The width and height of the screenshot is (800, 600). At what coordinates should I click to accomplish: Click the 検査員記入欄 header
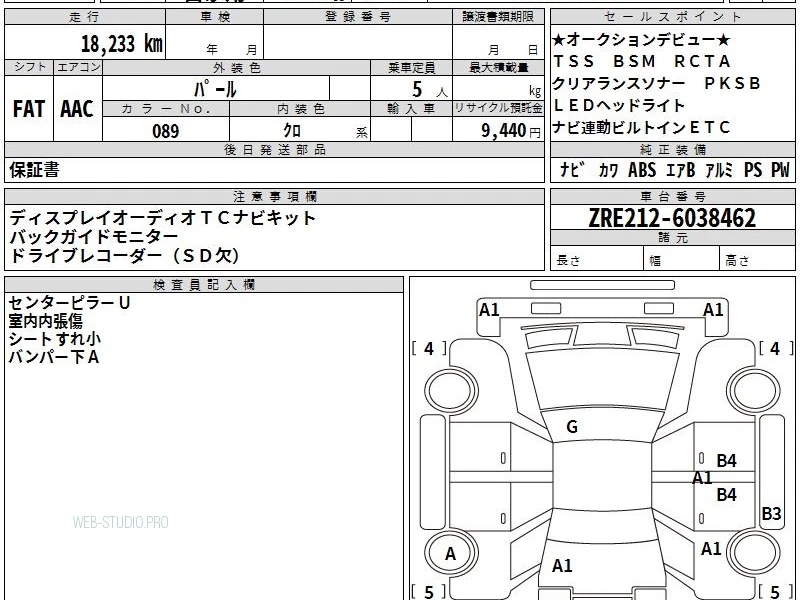[204, 285]
